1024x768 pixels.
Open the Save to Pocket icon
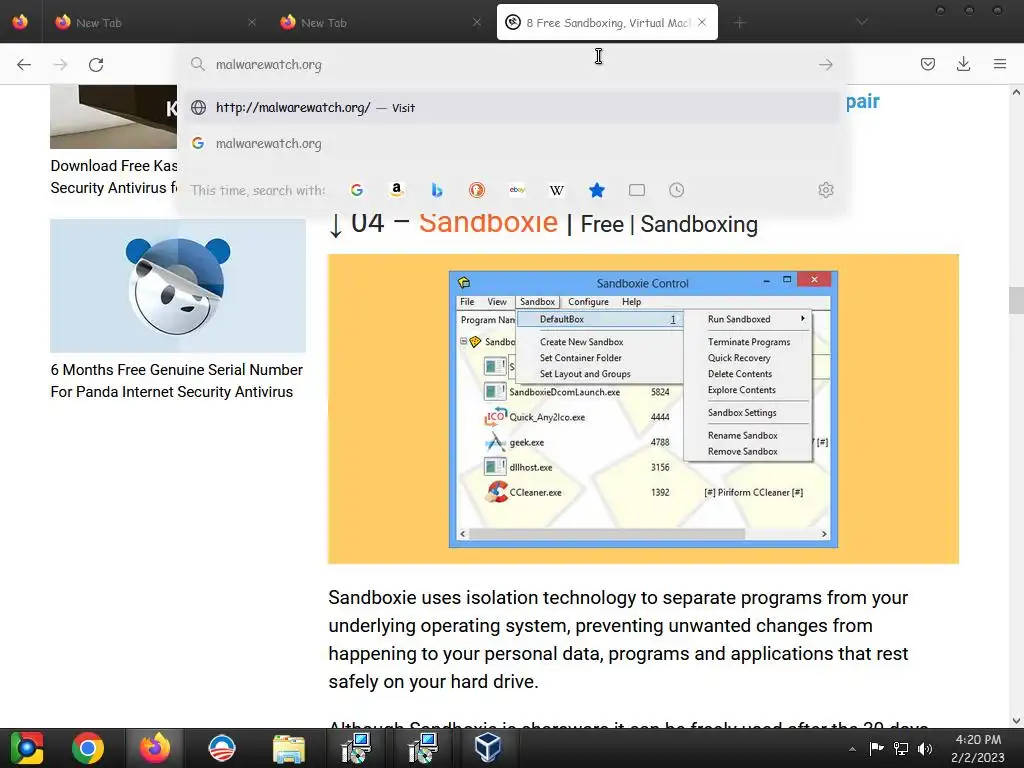tap(927, 64)
